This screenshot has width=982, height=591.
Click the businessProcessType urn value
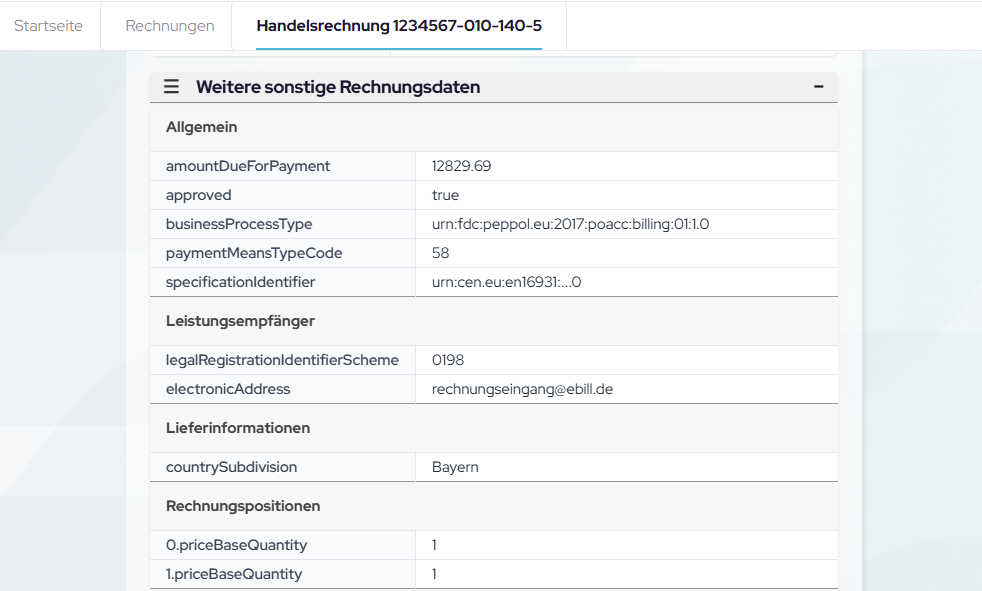click(570, 224)
